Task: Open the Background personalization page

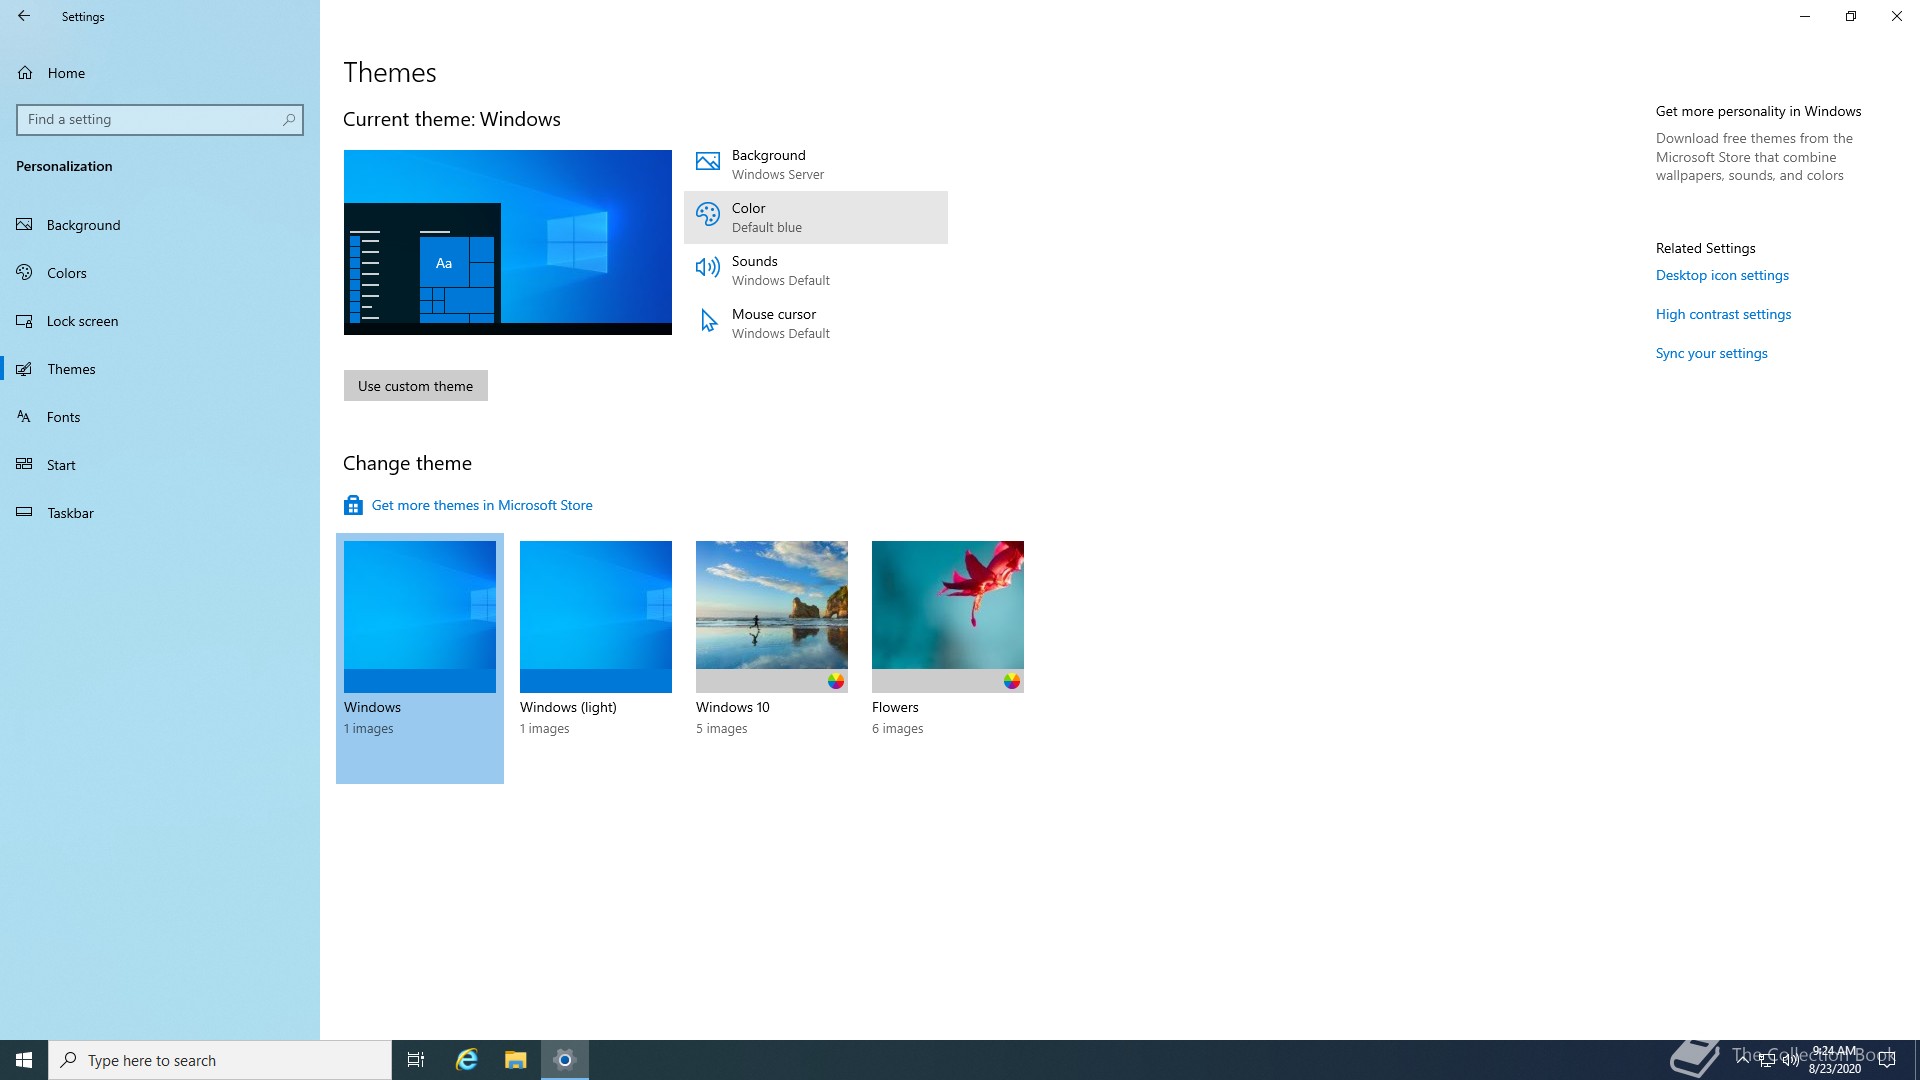Action: click(160, 225)
